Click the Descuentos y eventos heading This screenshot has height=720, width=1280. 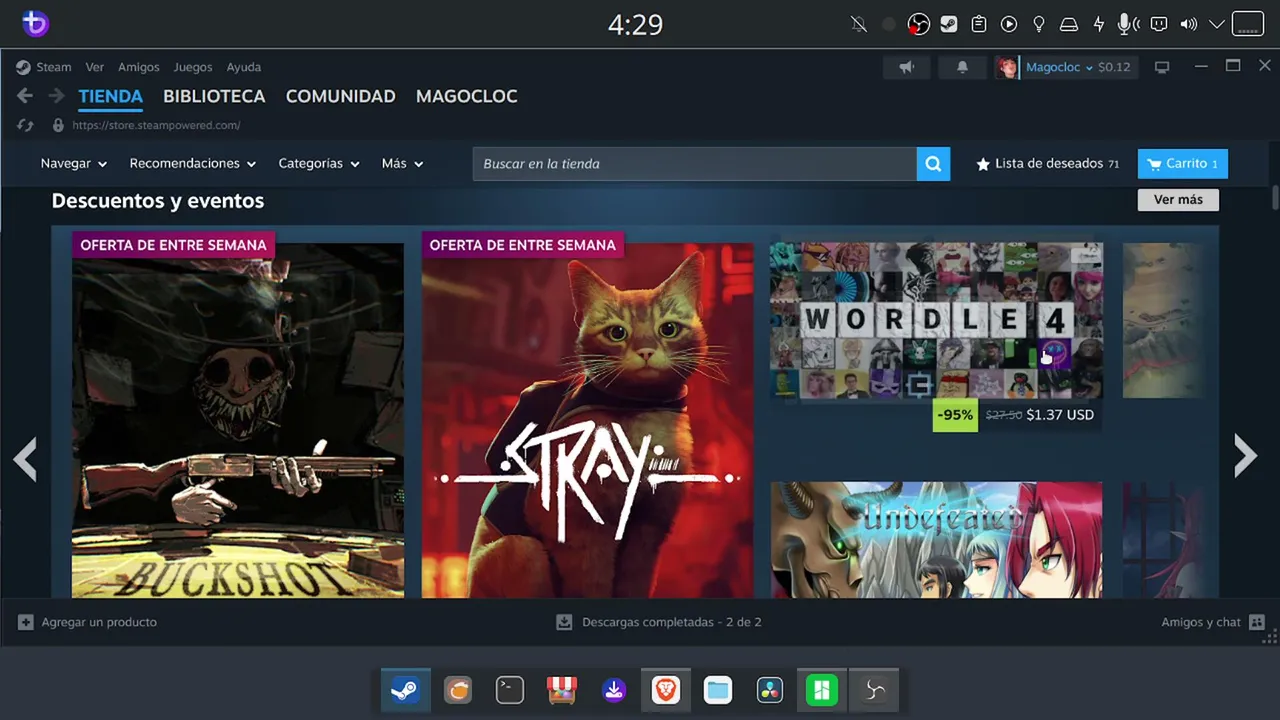pyautogui.click(x=158, y=201)
